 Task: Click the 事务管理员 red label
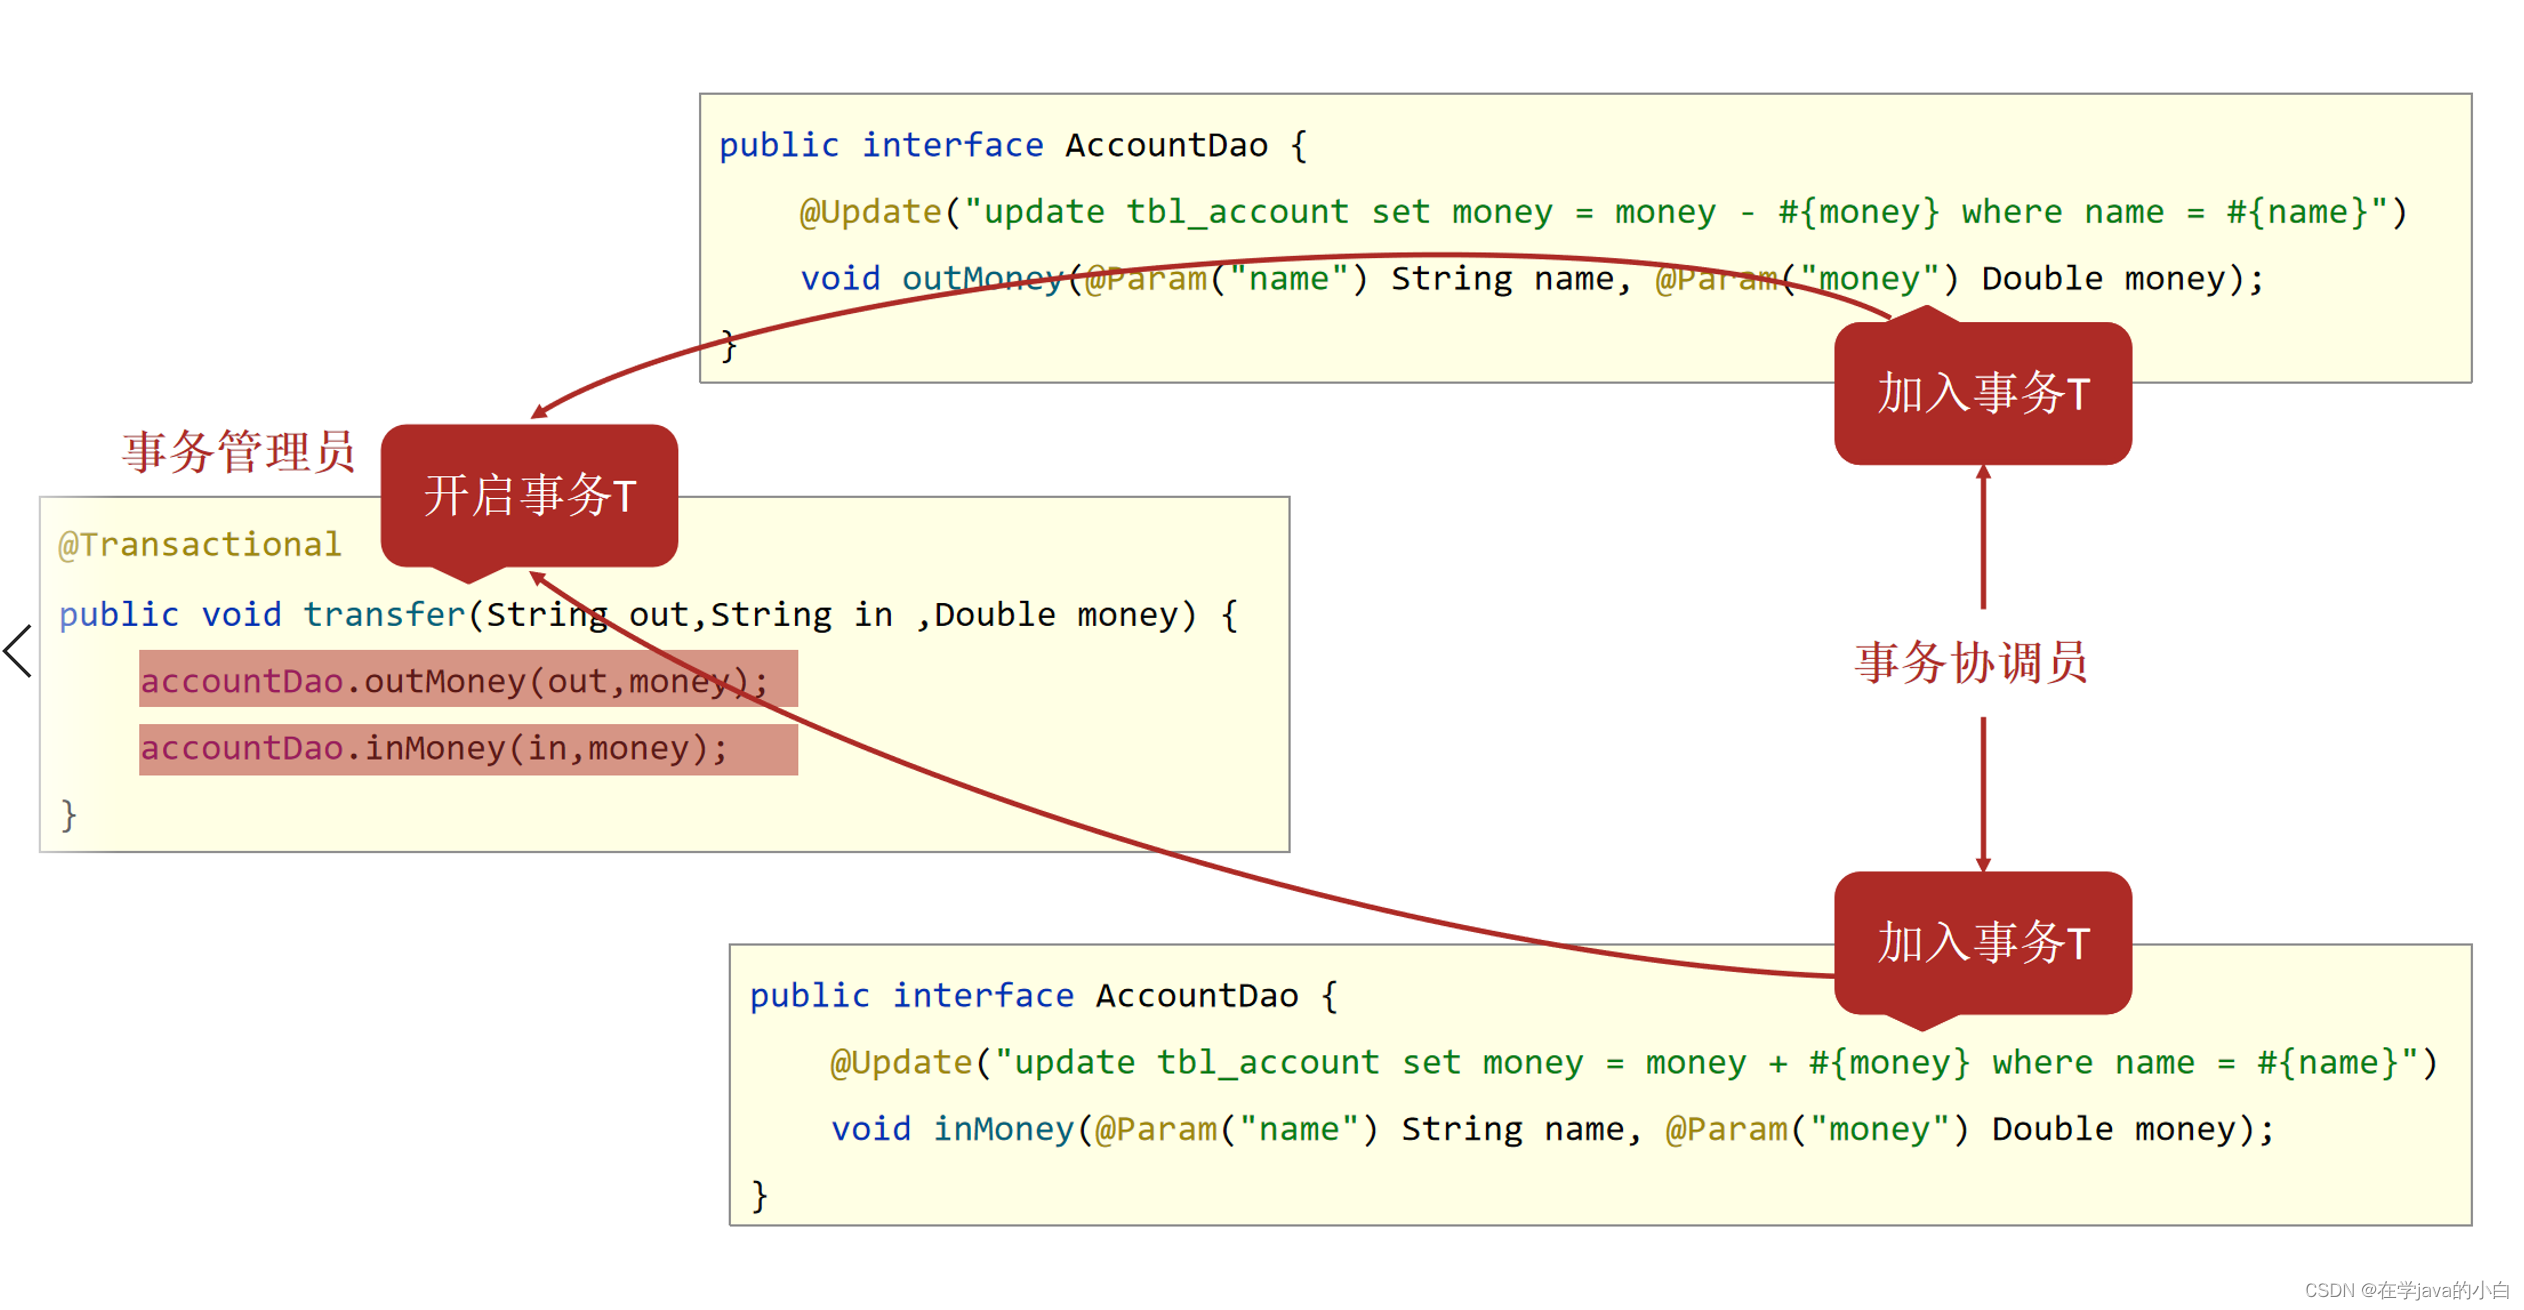point(238,452)
